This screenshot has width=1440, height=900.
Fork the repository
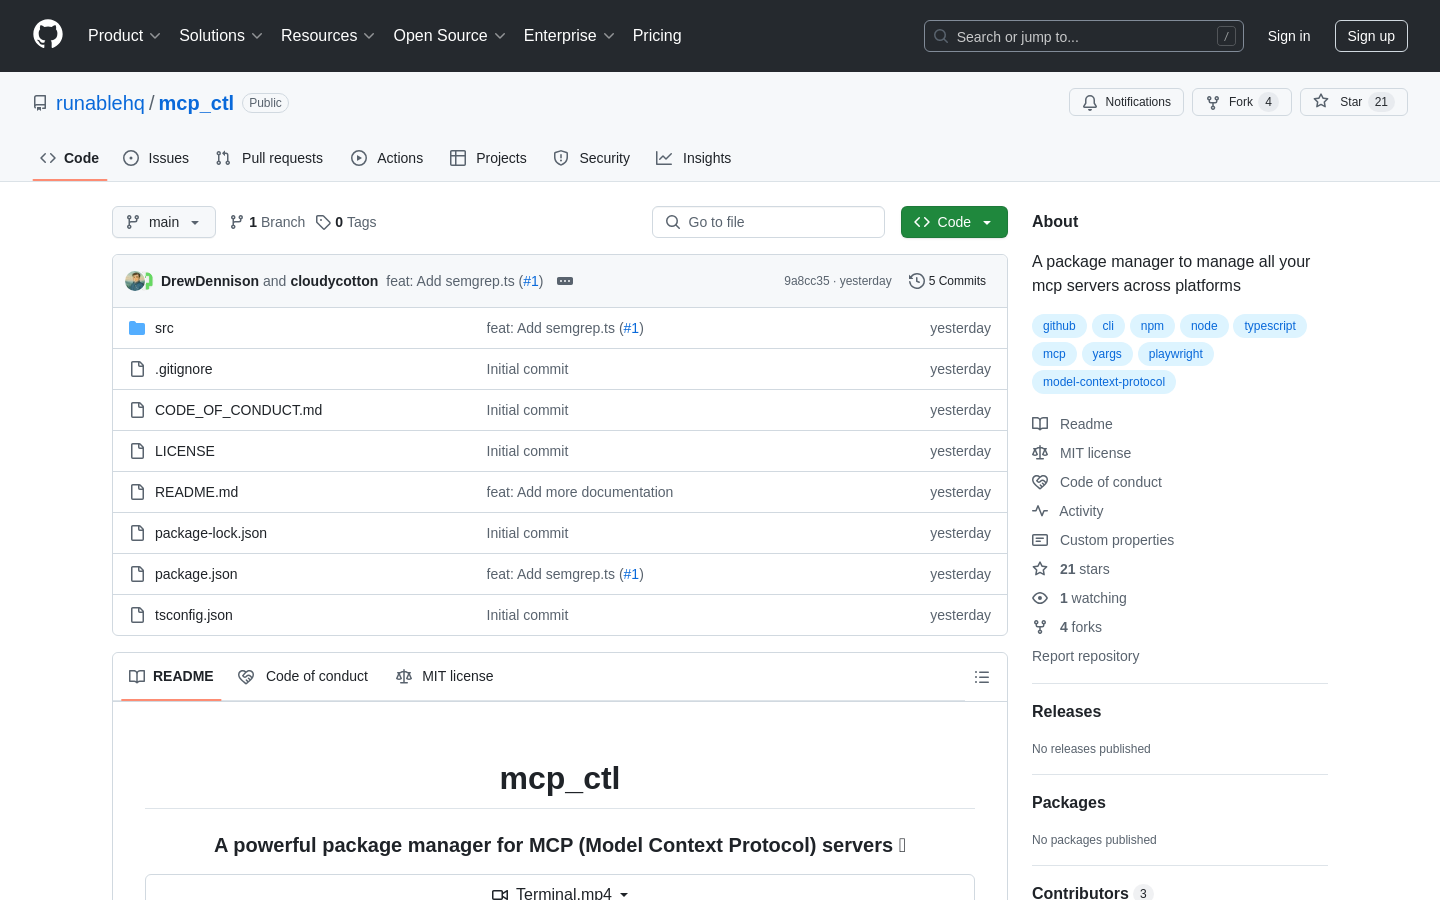click(1242, 102)
